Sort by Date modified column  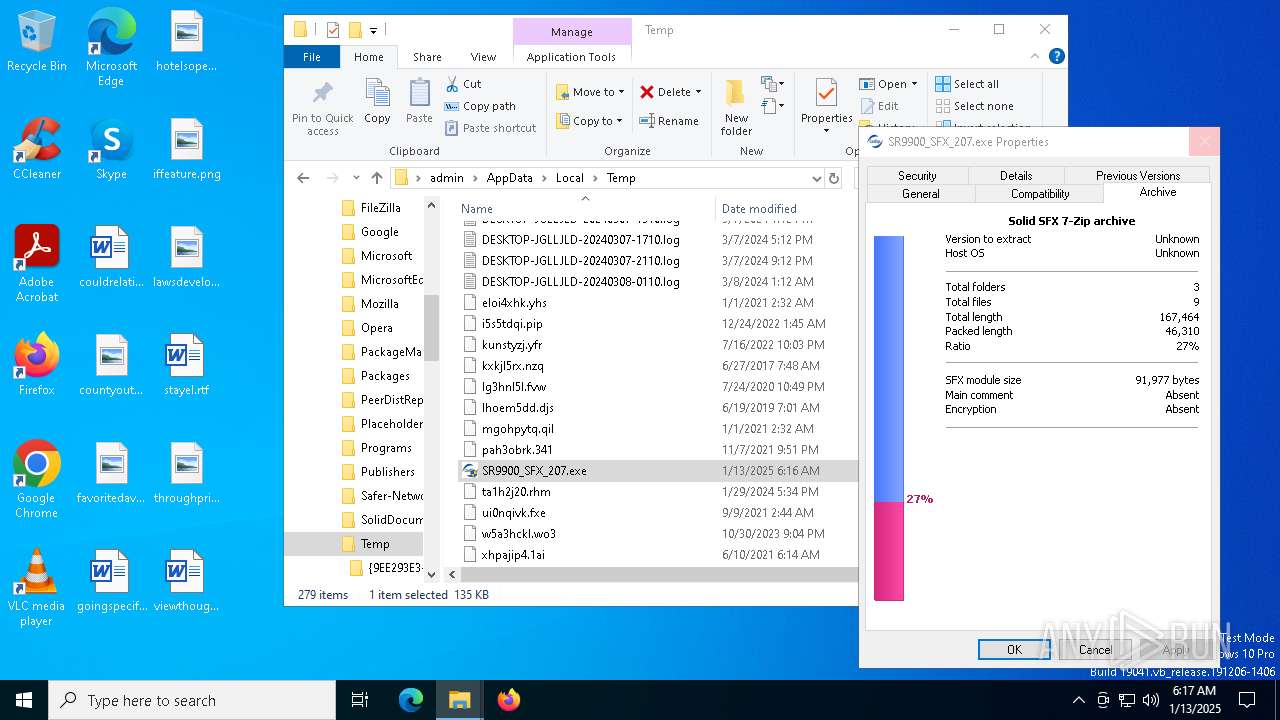[x=759, y=209]
